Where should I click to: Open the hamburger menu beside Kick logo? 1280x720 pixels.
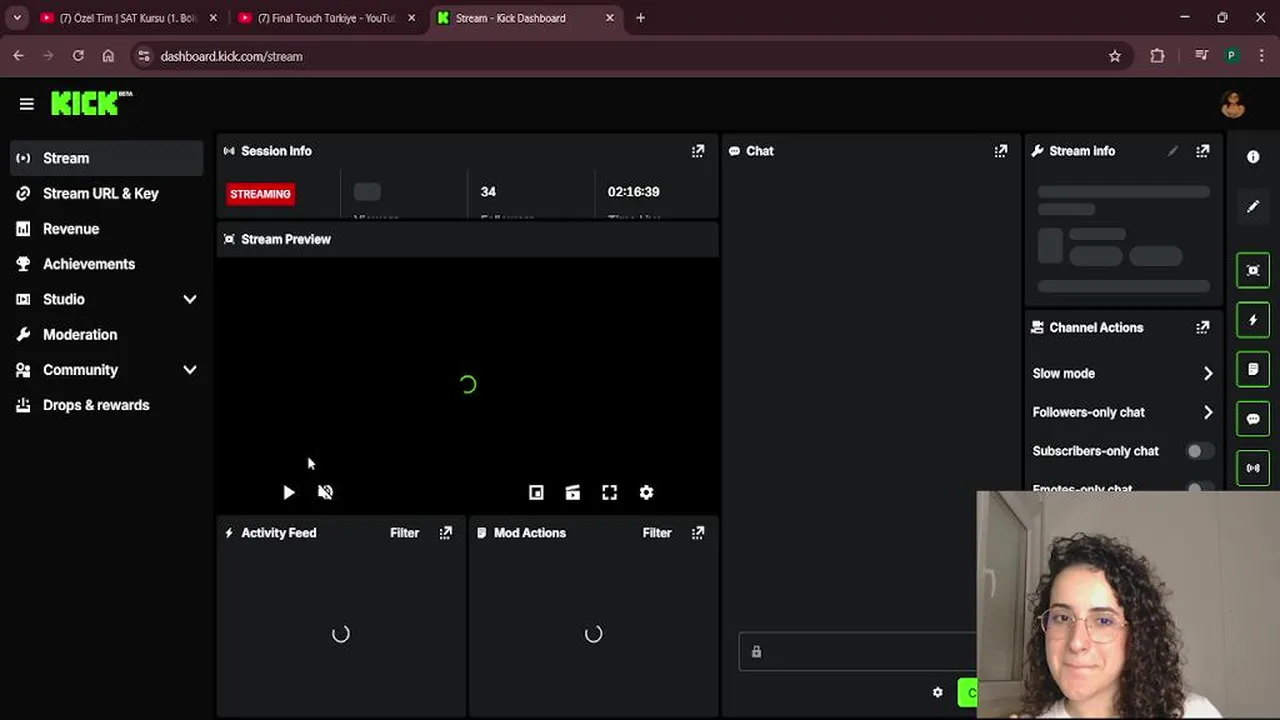[27, 104]
